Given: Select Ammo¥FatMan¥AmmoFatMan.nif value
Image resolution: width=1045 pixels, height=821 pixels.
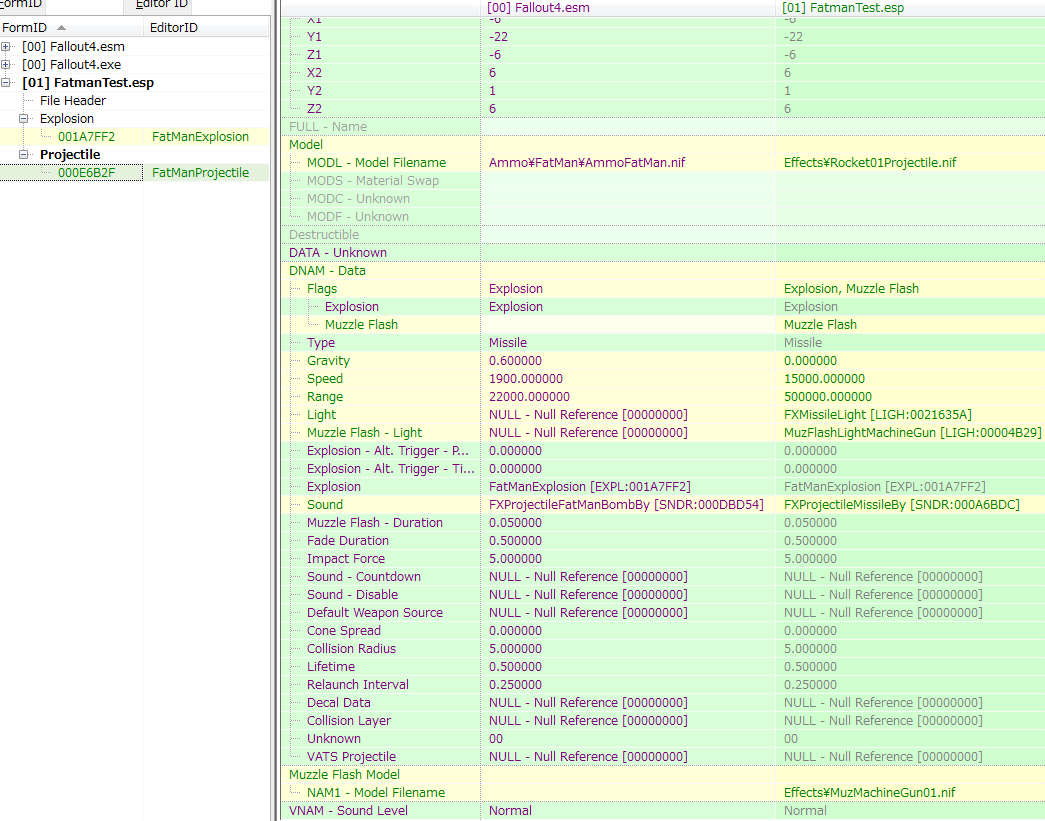Looking at the screenshot, I should pyautogui.click(x=586, y=163).
